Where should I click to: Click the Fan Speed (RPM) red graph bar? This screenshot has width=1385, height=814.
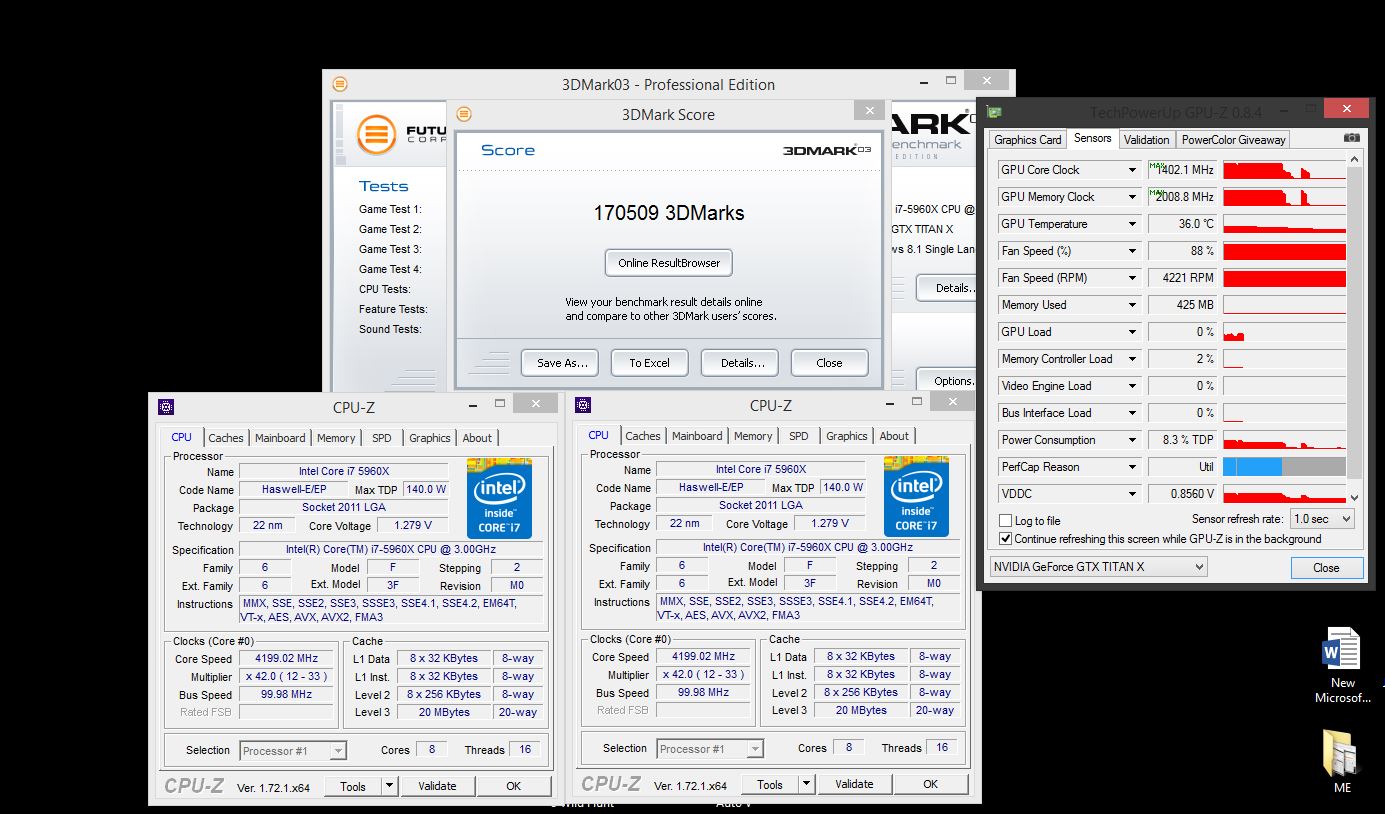click(1284, 278)
